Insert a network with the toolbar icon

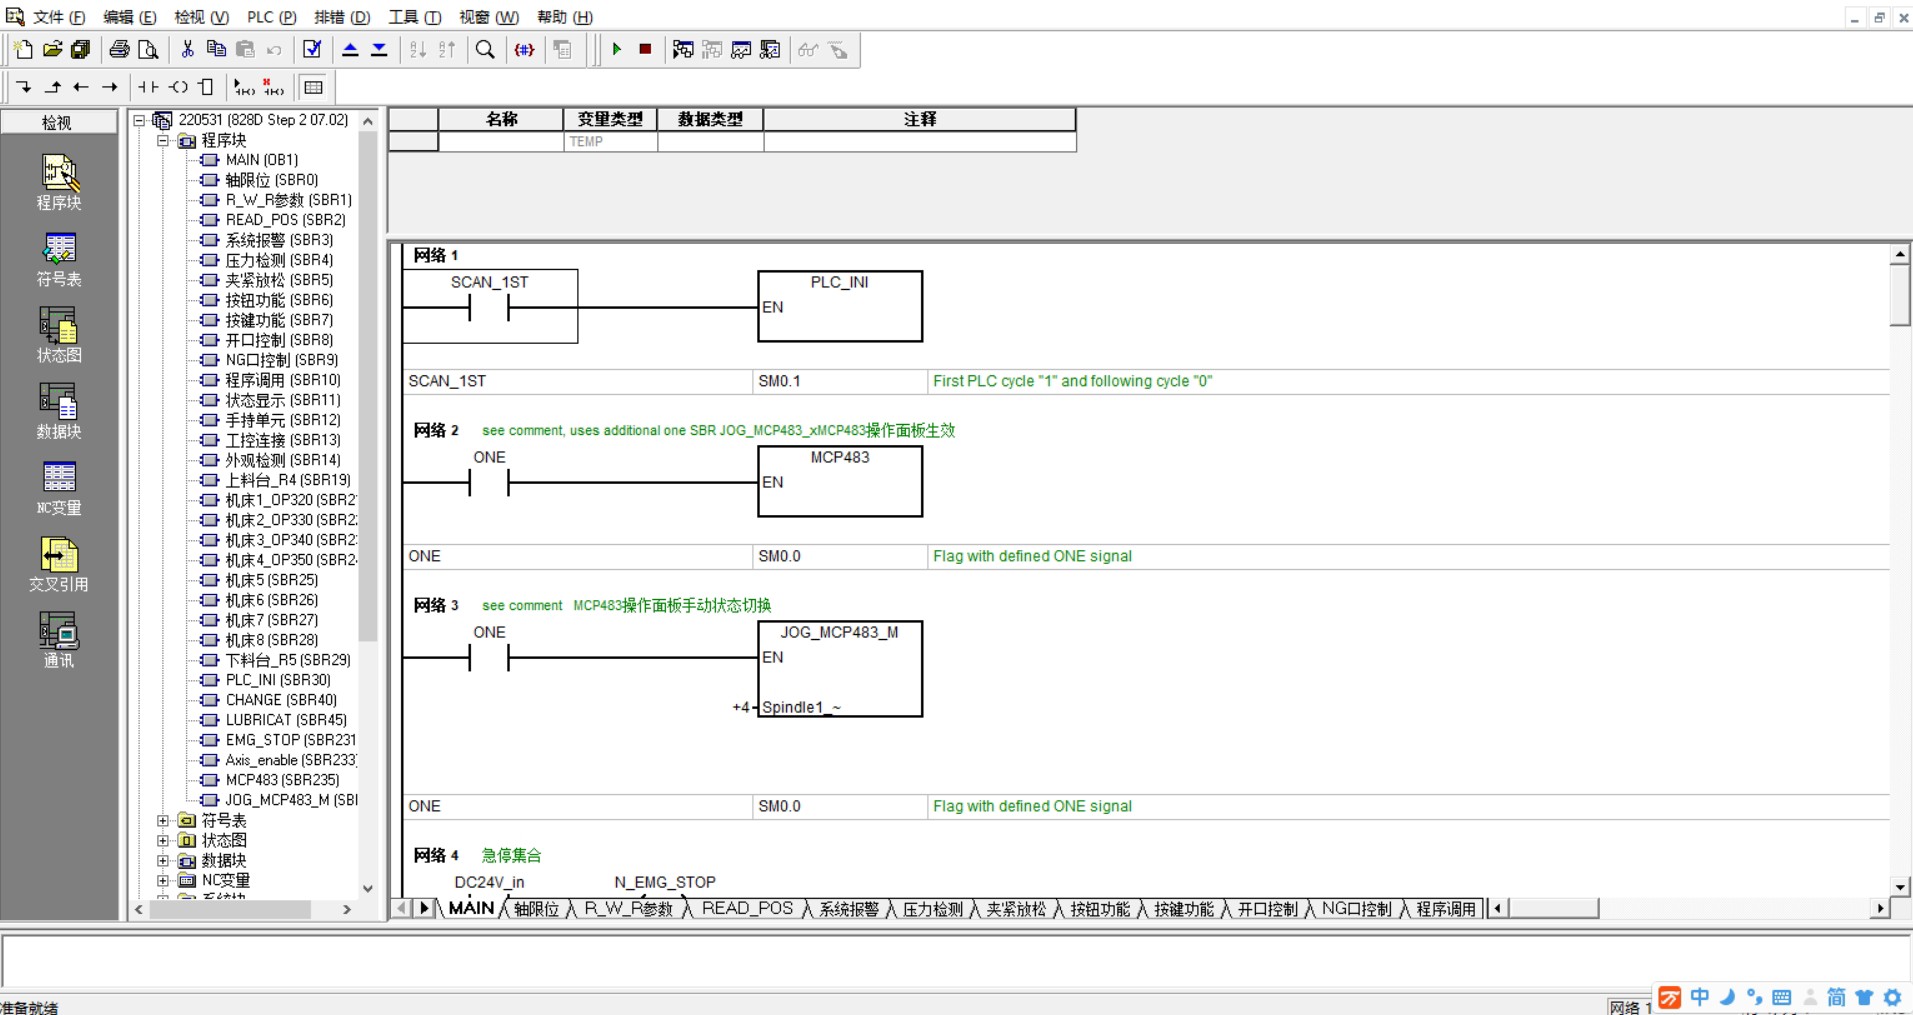click(244, 87)
